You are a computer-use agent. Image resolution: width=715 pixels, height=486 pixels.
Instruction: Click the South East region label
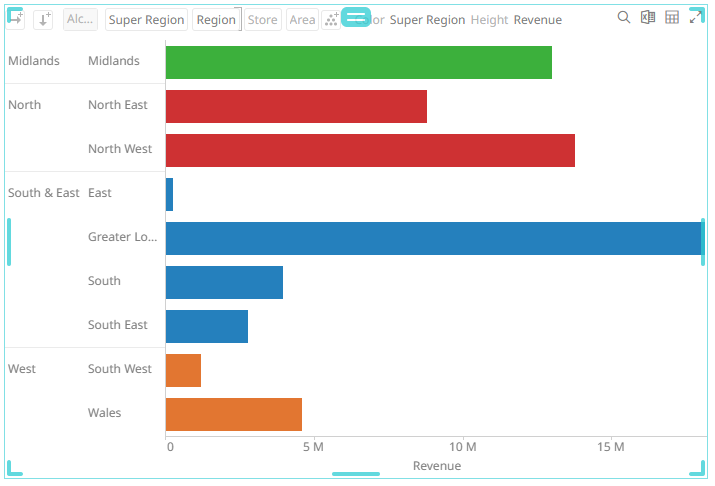point(118,325)
